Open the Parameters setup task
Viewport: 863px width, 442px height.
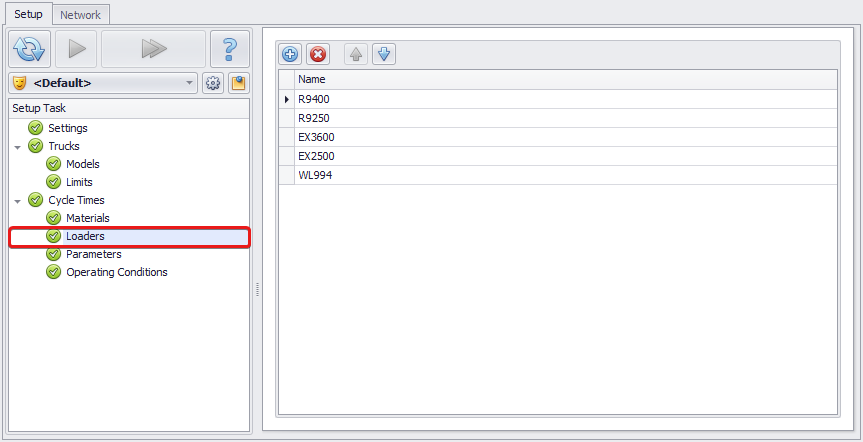click(94, 254)
